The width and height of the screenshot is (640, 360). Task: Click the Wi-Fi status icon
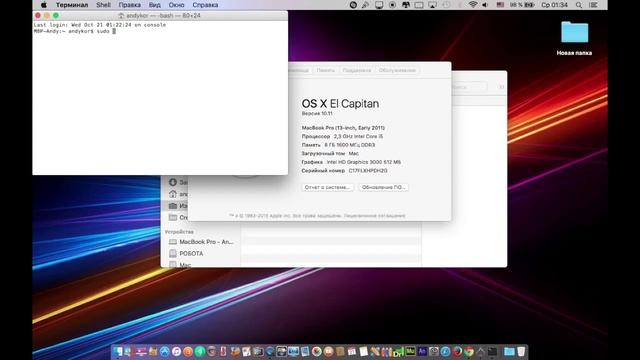tap(473, 5)
